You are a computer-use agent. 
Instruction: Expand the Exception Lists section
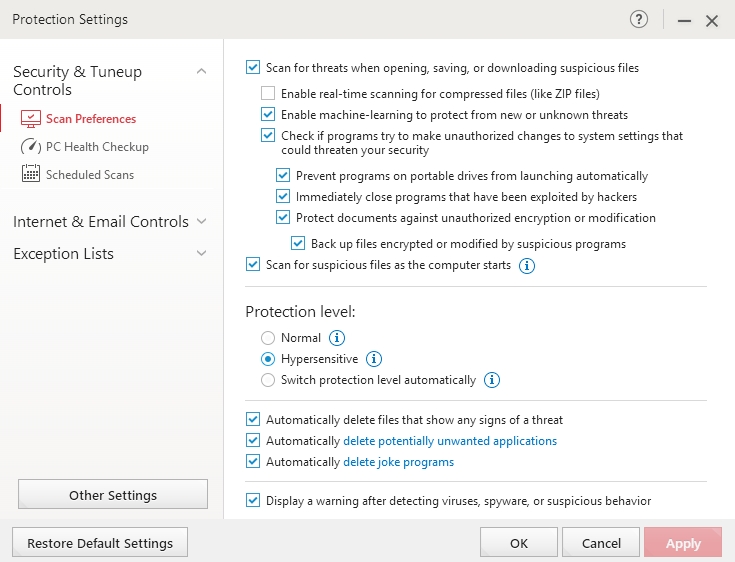(x=201, y=254)
